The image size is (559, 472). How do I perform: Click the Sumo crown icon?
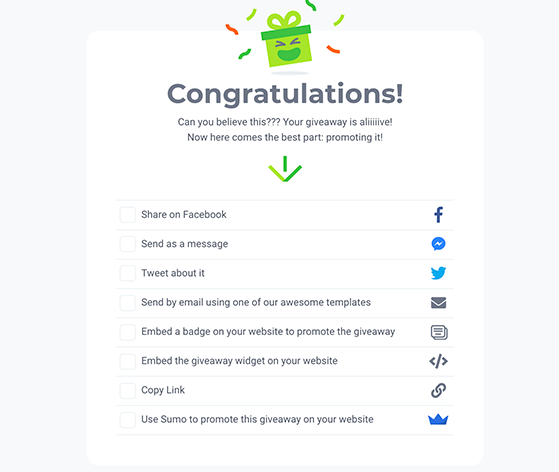coord(438,419)
